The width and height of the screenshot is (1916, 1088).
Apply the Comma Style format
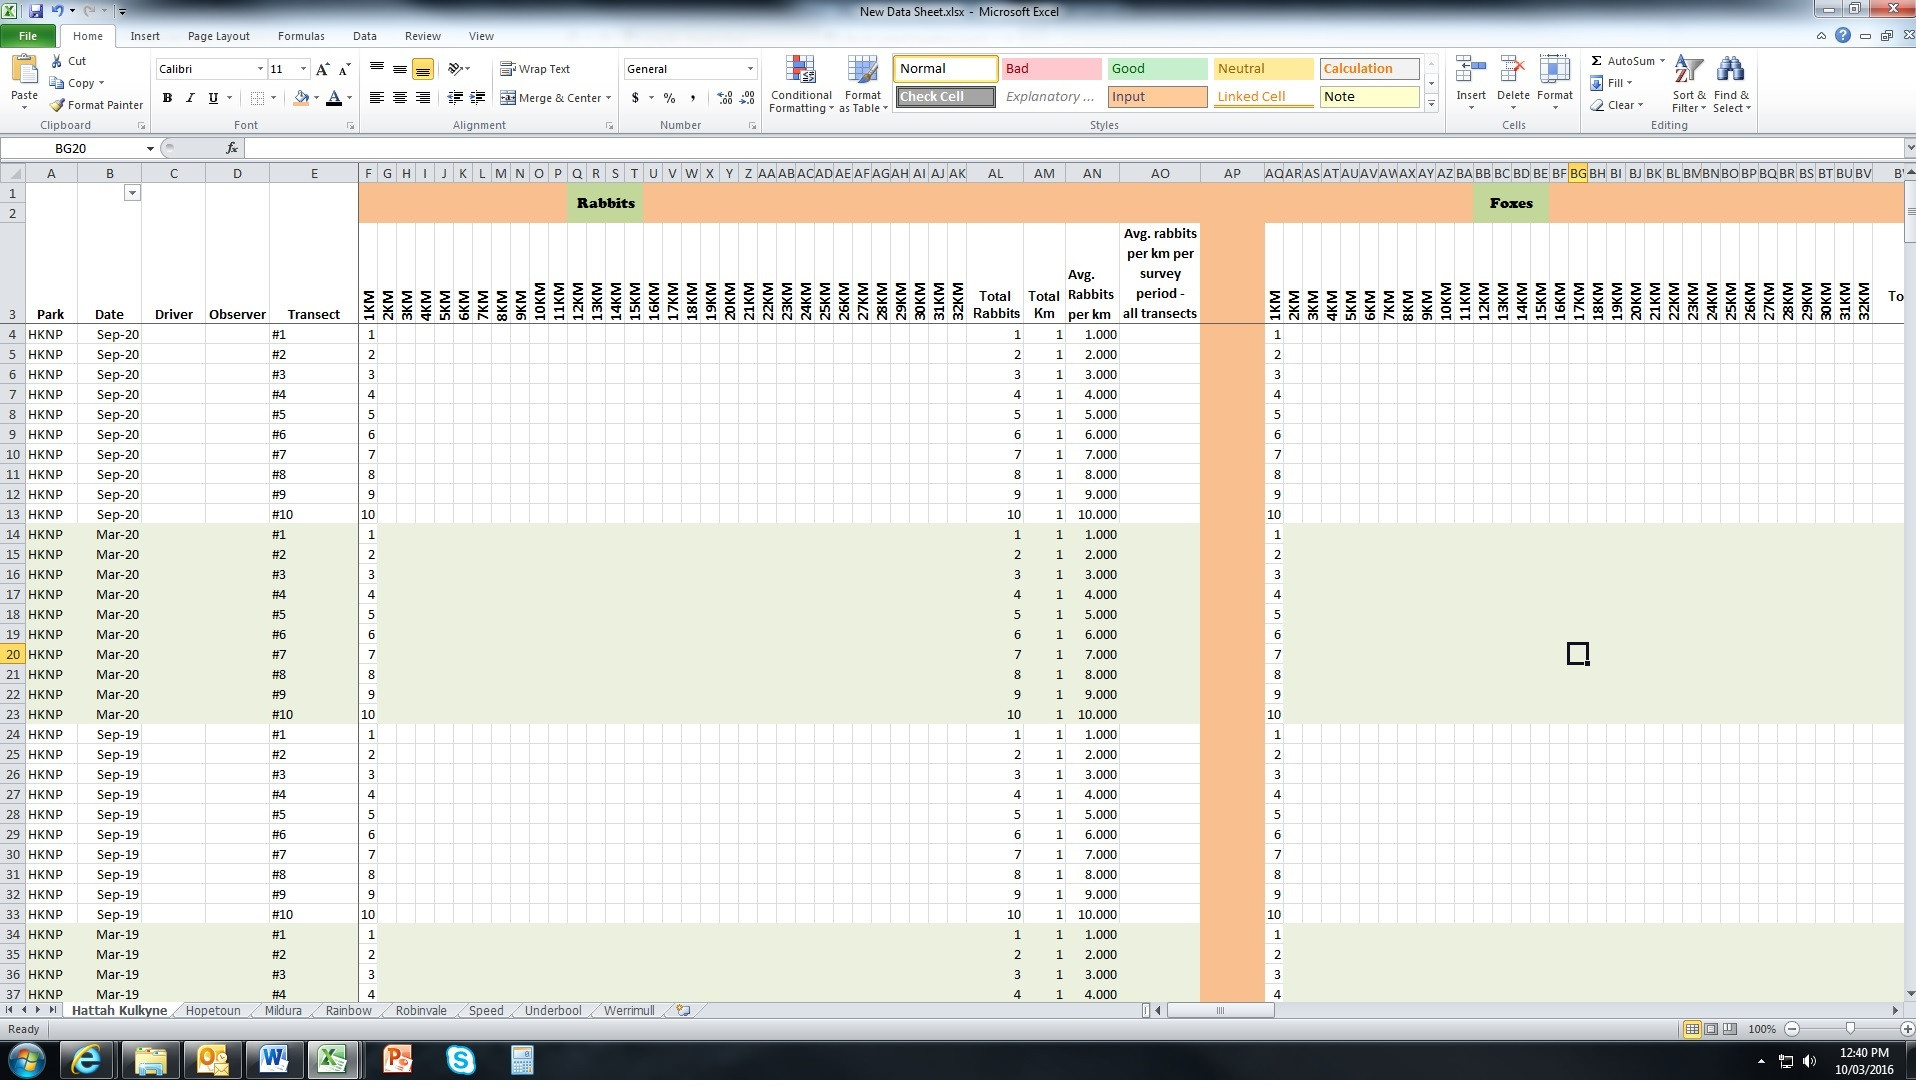(693, 98)
